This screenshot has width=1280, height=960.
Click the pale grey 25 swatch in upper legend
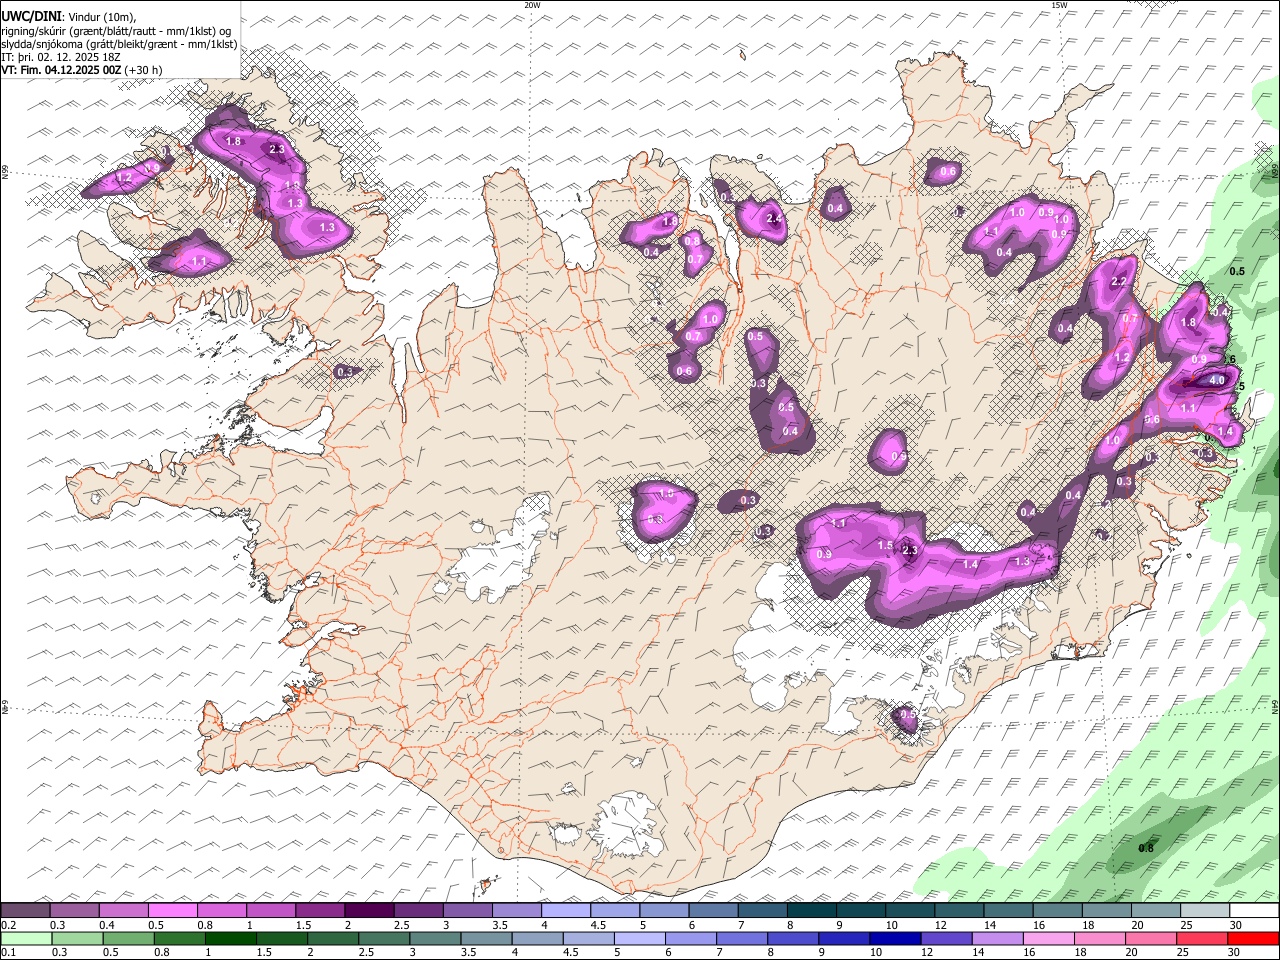coord(1205,911)
